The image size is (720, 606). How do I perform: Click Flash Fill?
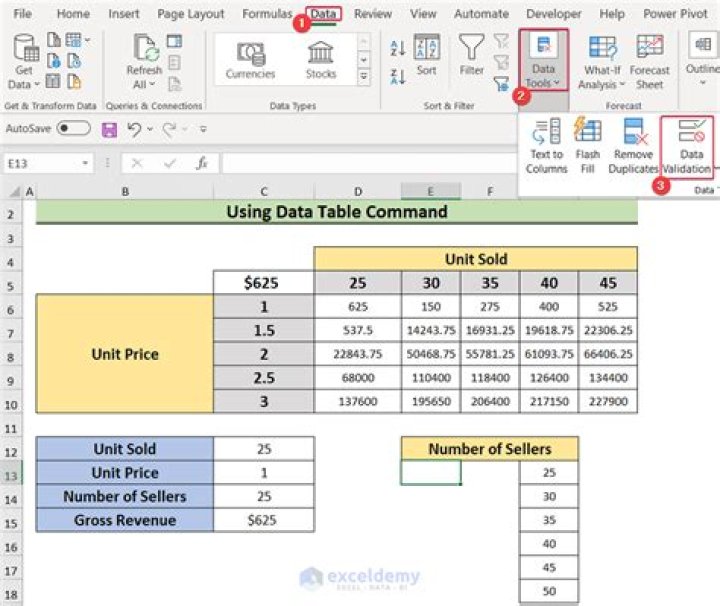click(588, 146)
